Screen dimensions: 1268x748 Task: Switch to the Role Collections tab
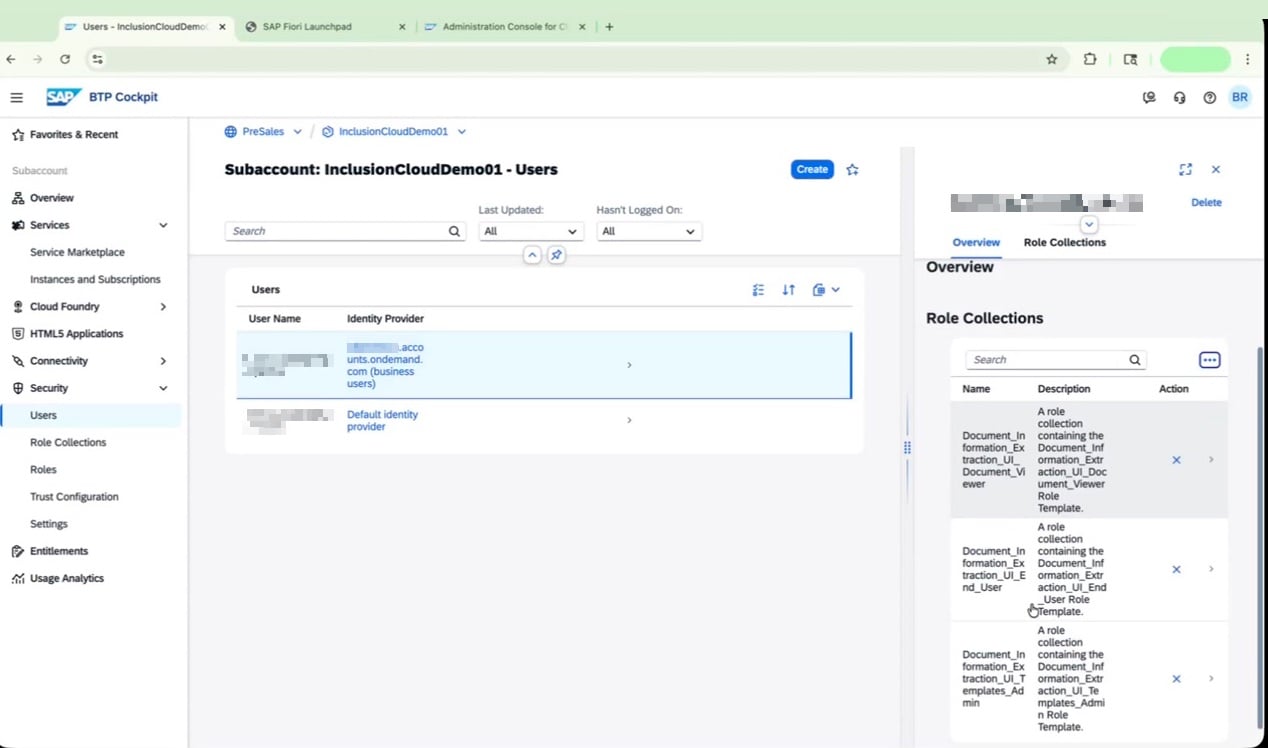pyautogui.click(x=1065, y=243)
